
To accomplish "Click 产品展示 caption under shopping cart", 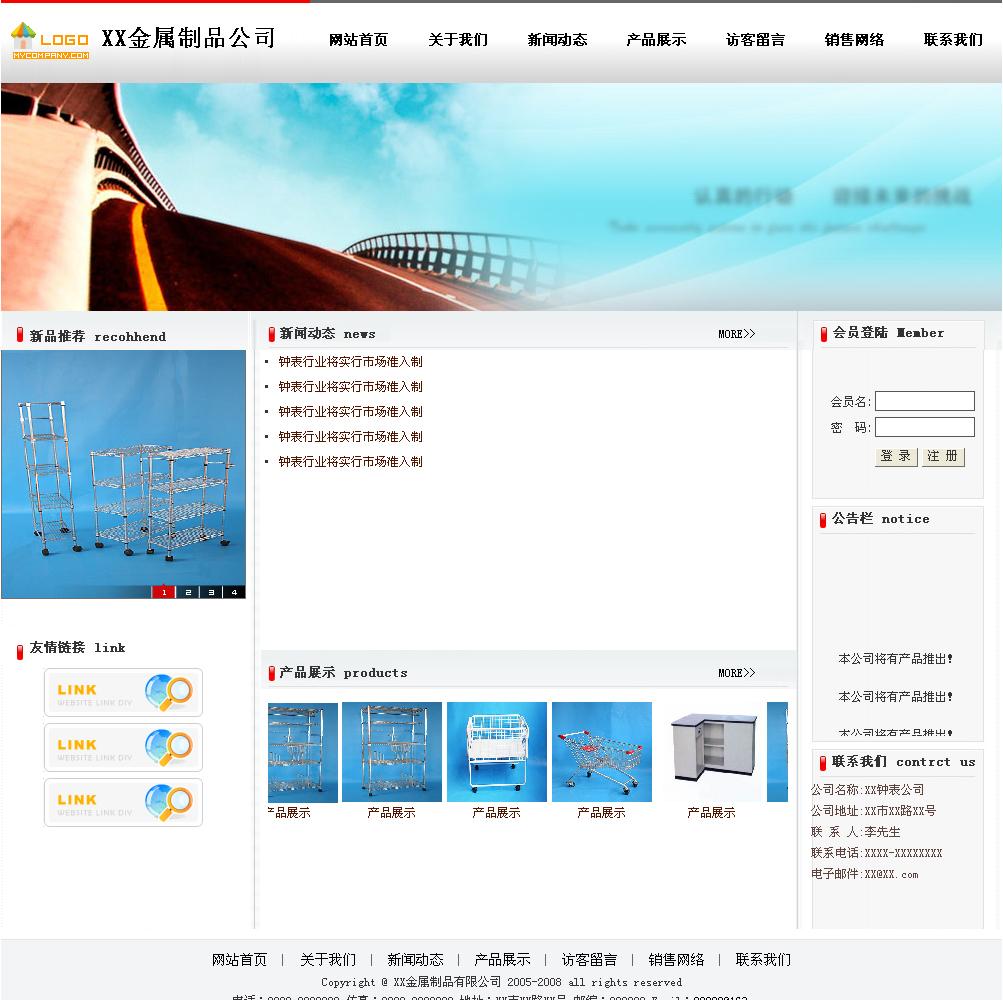I will click(x=601, y=813).
